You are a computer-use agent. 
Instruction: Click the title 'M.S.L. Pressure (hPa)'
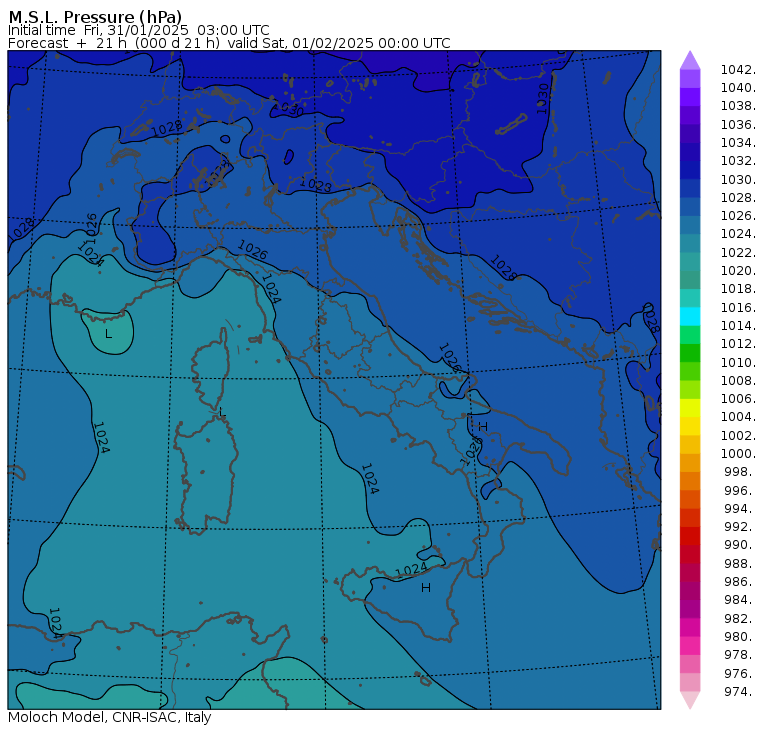pyautogui.click(x=95, y=17)
